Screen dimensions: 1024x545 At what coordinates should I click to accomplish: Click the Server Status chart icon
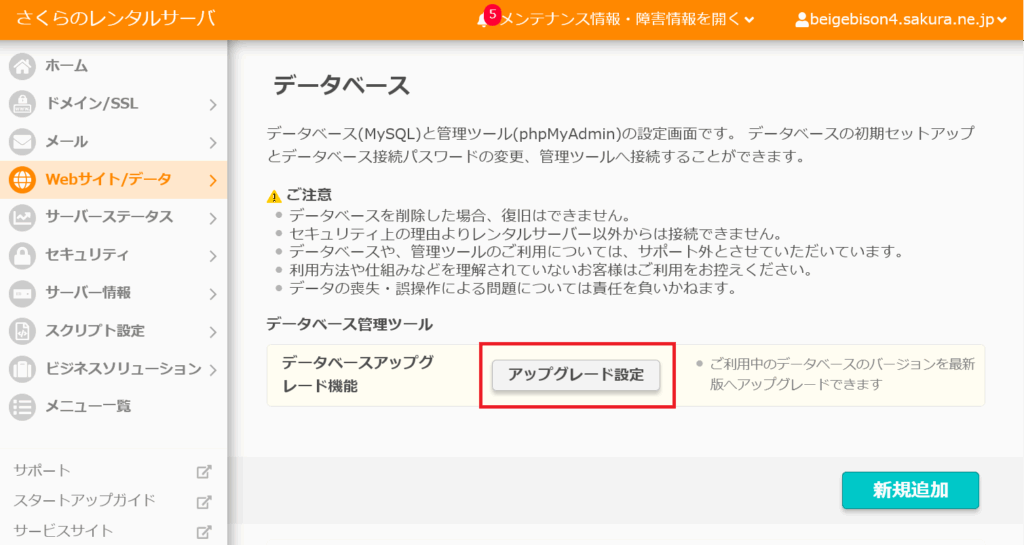coord(22,217)
